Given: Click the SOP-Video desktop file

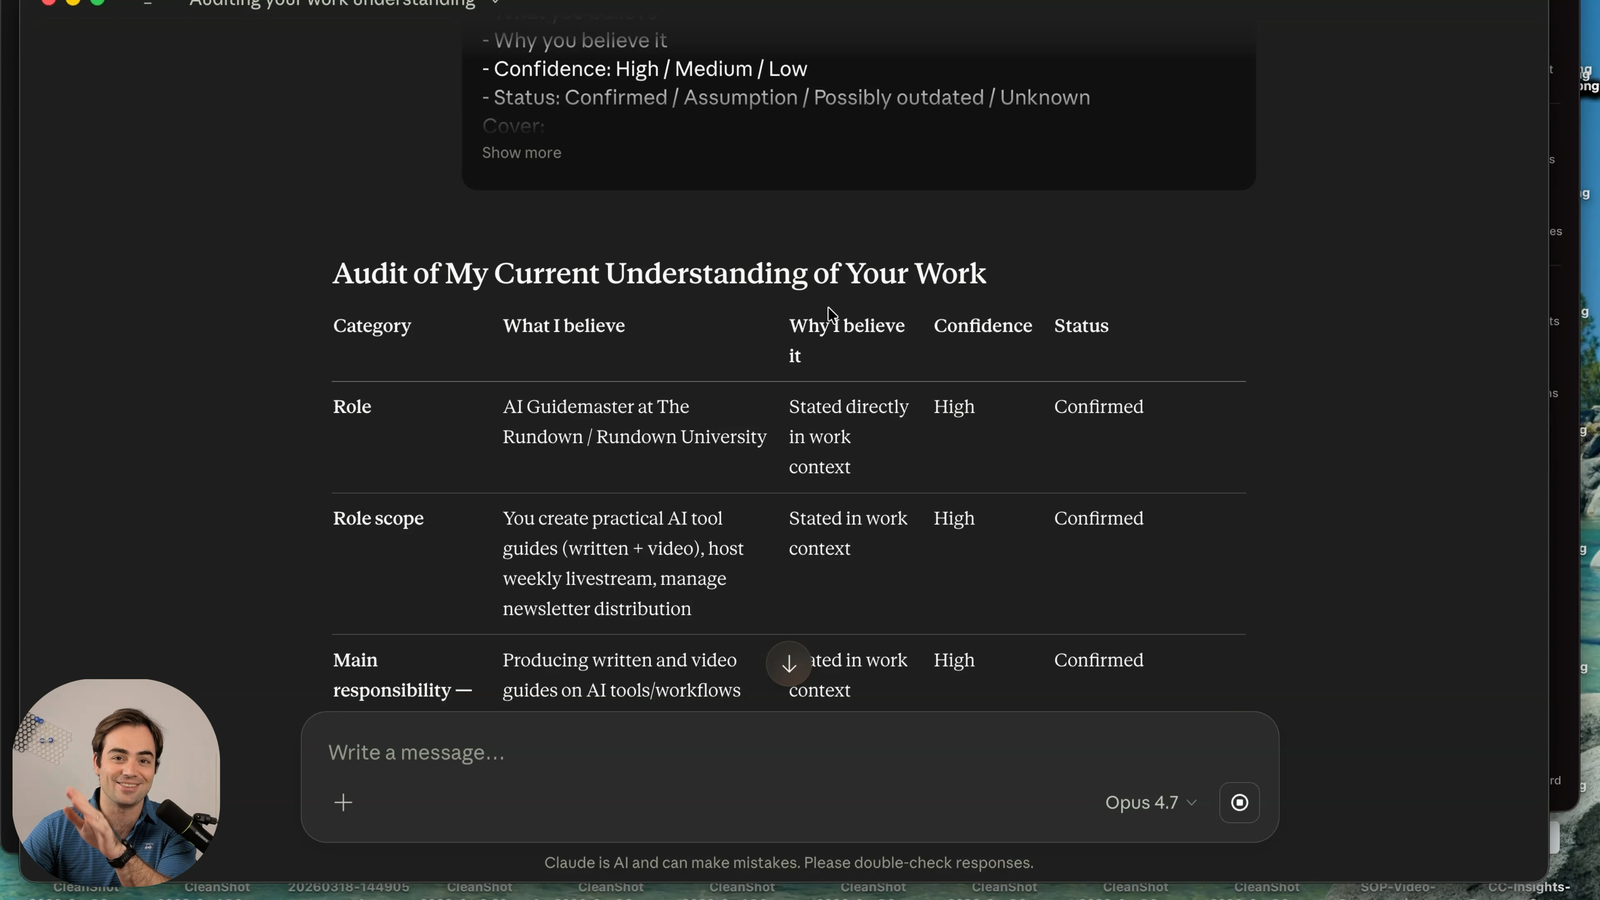Looking at the screenshot, I should tap(1397, 887).
